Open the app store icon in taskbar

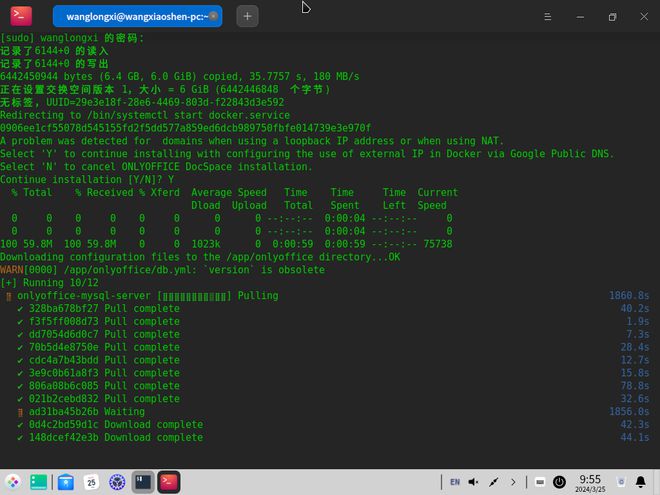tap(65, 482)
